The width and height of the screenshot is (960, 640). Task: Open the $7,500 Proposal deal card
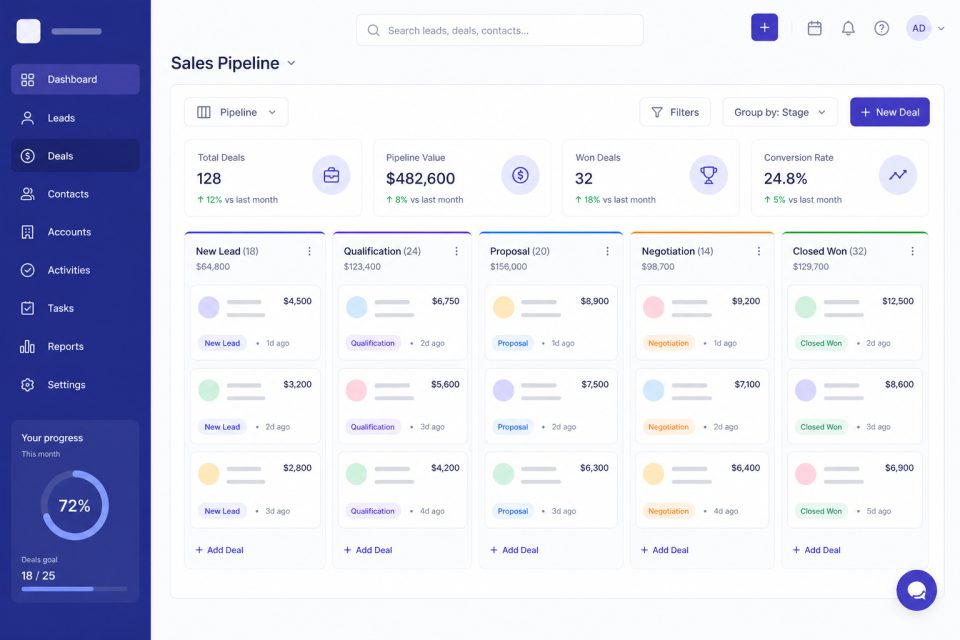click(x=551, y=406)
